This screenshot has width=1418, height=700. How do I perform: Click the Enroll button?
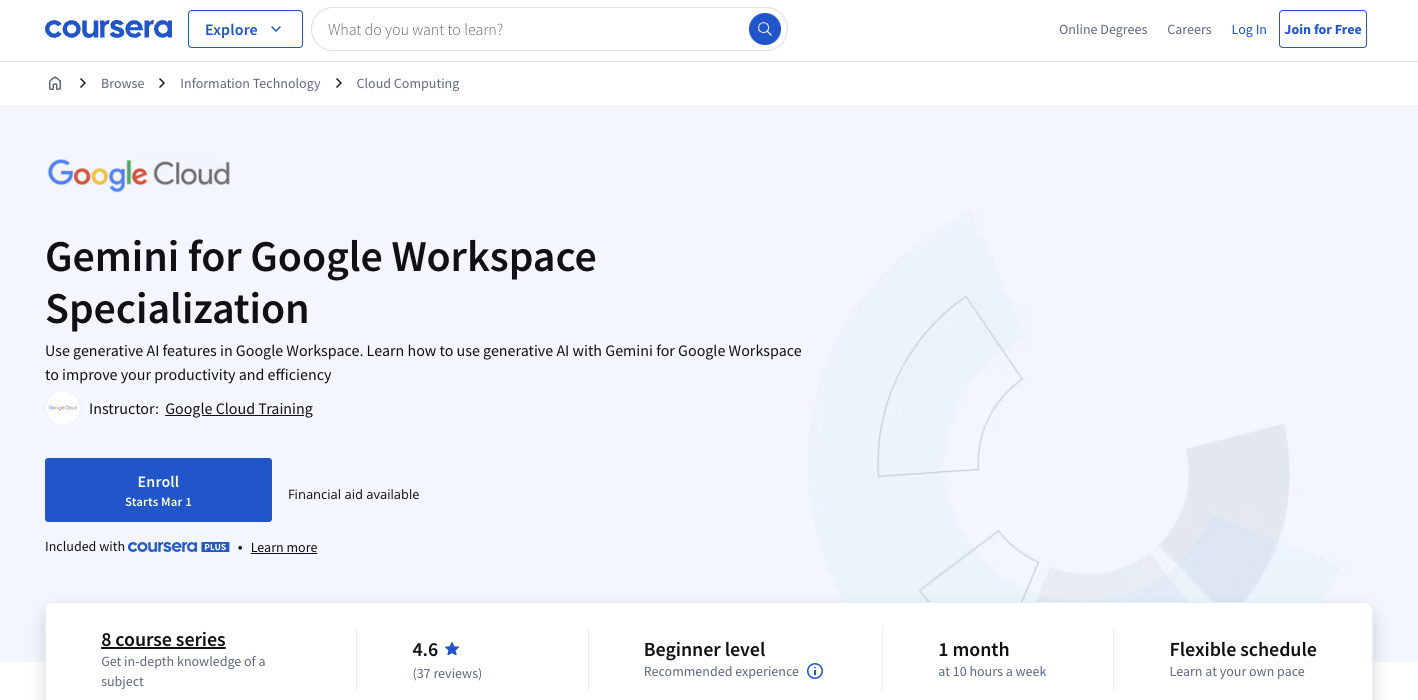pos(158,489)
